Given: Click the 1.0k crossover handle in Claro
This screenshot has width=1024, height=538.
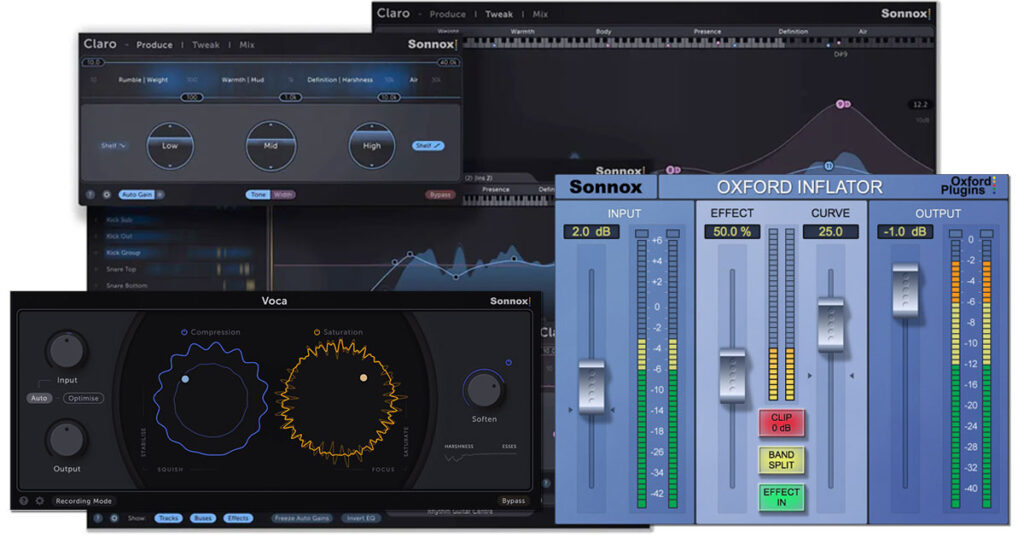Looking at the screenshot, I should click(290, 97).
